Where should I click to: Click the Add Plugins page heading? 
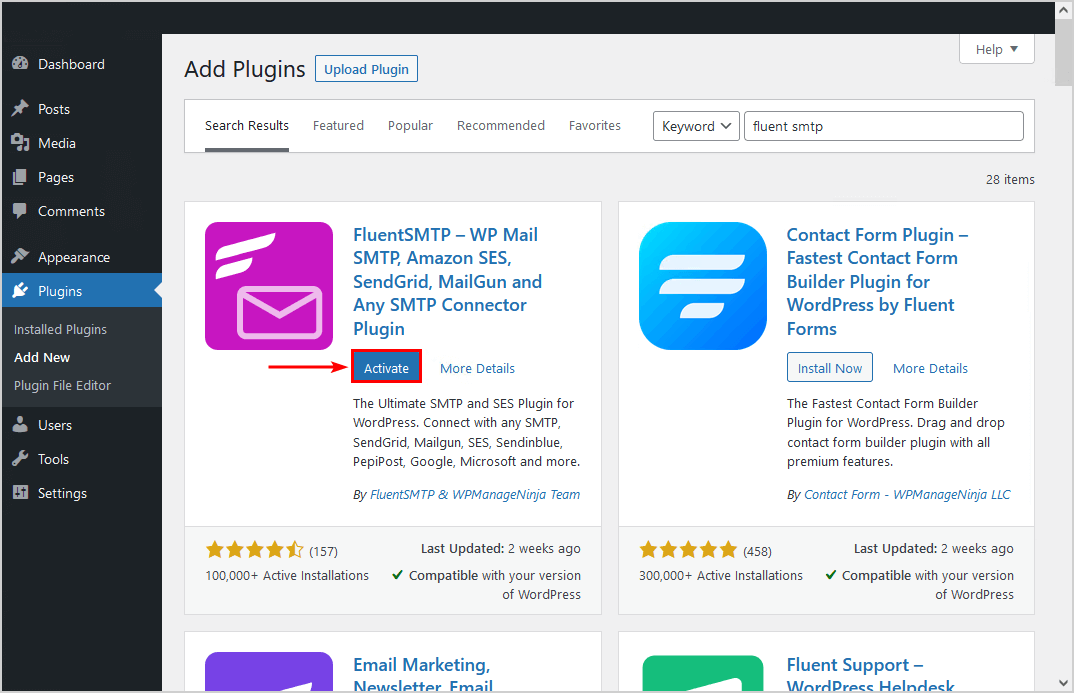[x=245, y=69]
